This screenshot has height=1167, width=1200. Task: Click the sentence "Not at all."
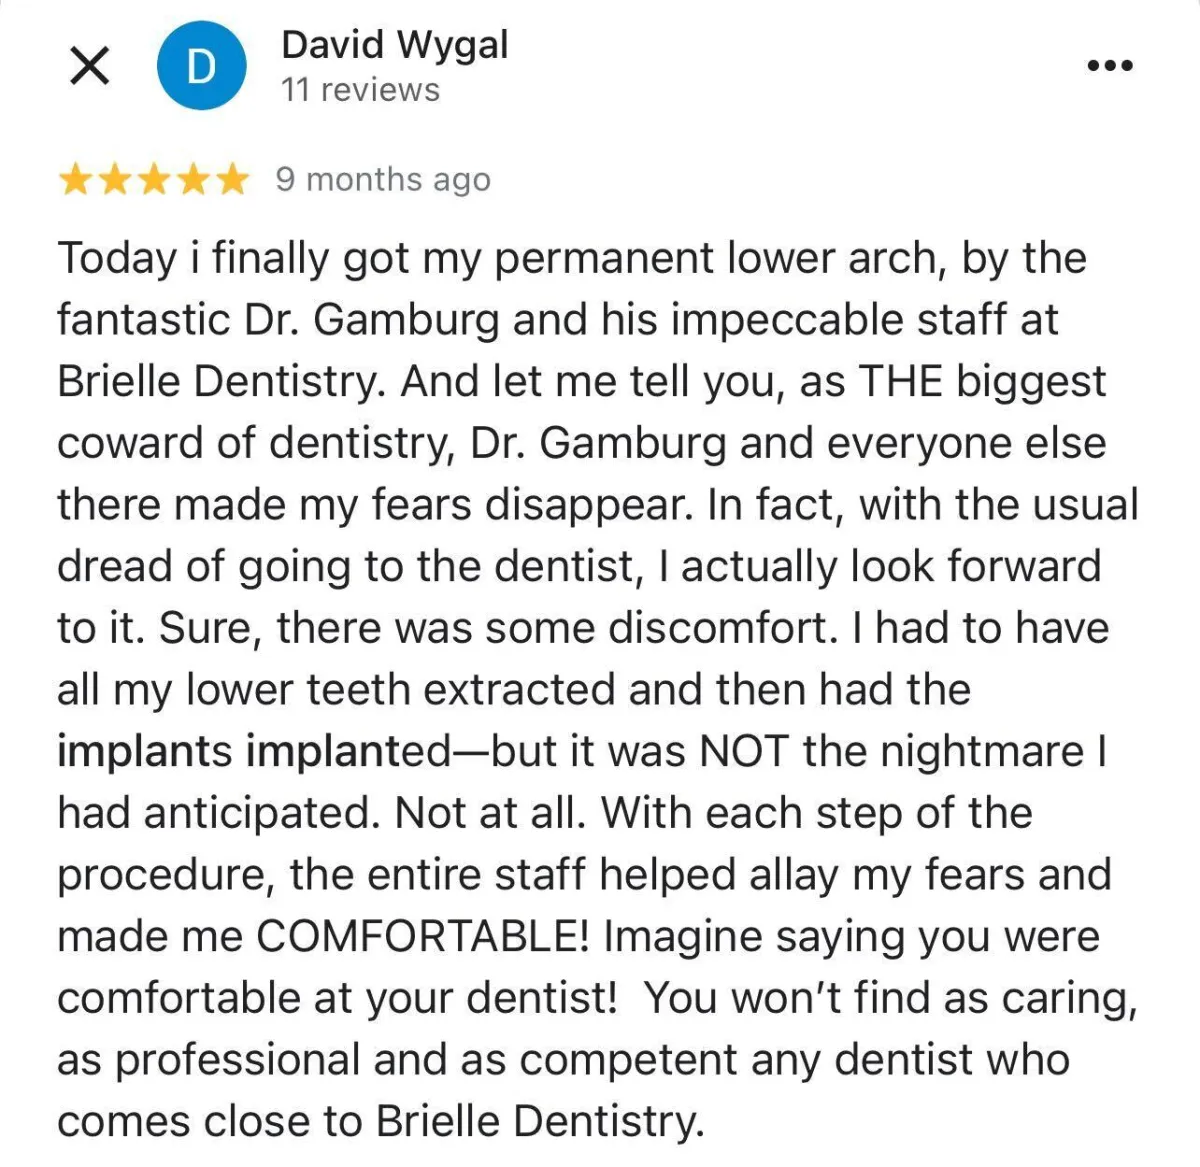click(489, 813)
